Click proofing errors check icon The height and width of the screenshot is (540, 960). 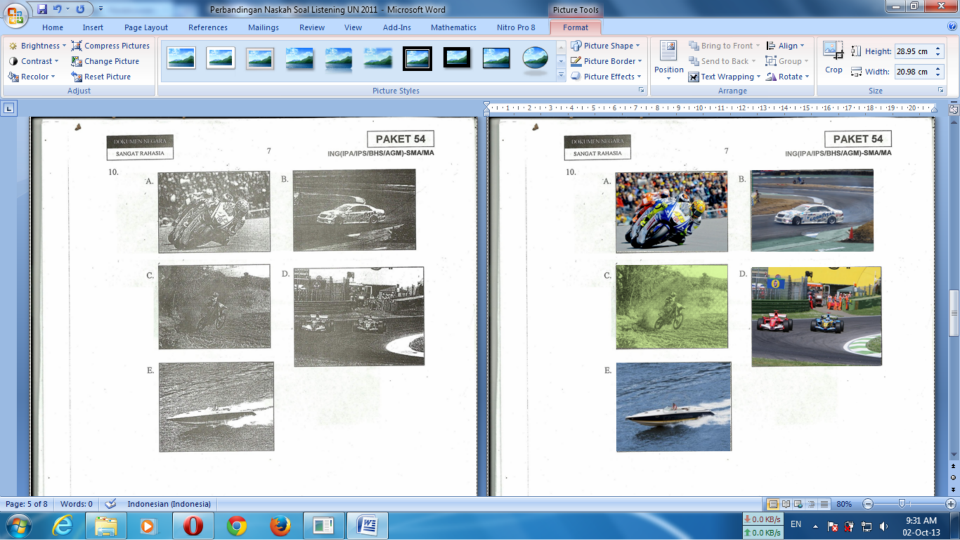pos(110,504)
